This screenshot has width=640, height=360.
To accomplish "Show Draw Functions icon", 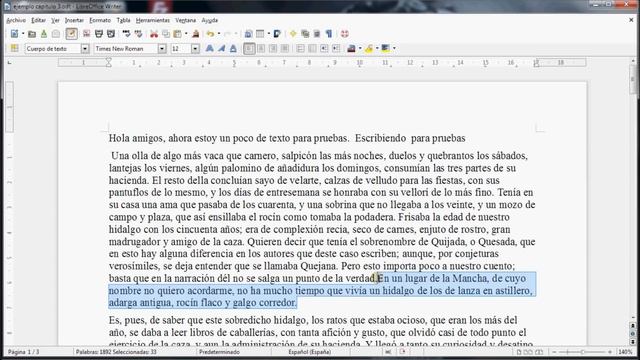I will (x=277, y=34).
